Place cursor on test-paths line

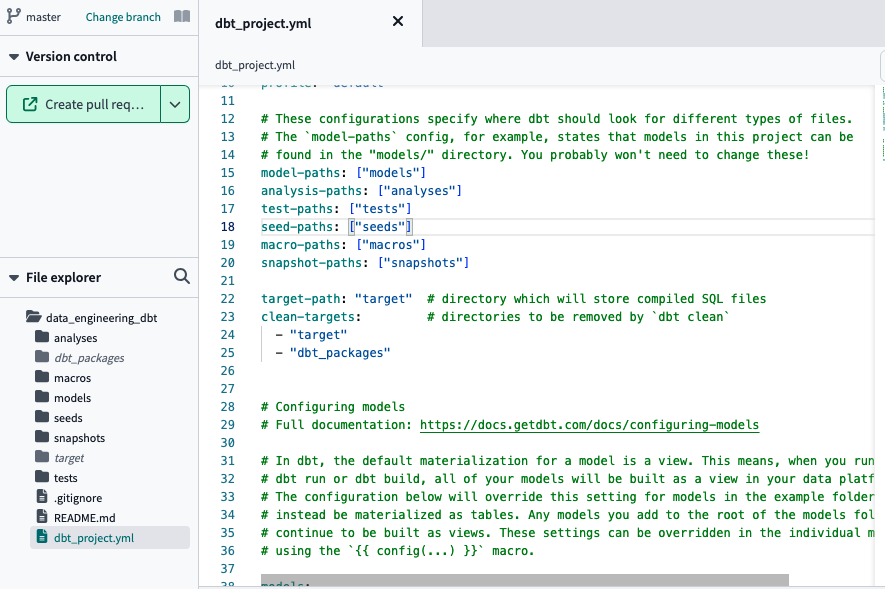click(336, 209)
